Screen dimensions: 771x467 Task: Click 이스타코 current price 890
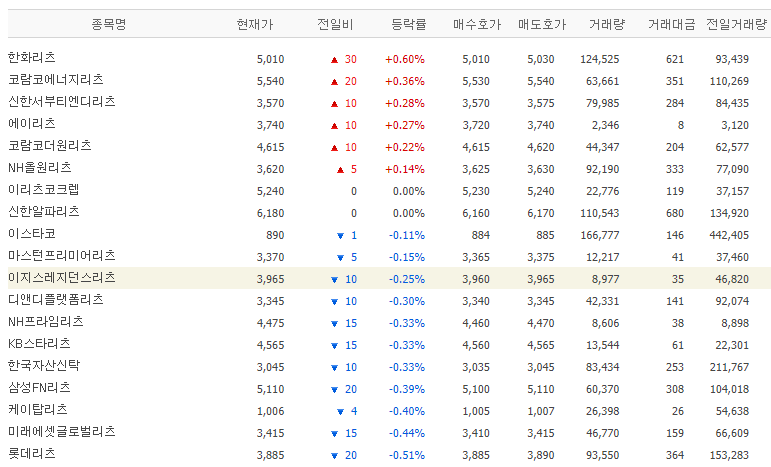[x=275, y=235]
